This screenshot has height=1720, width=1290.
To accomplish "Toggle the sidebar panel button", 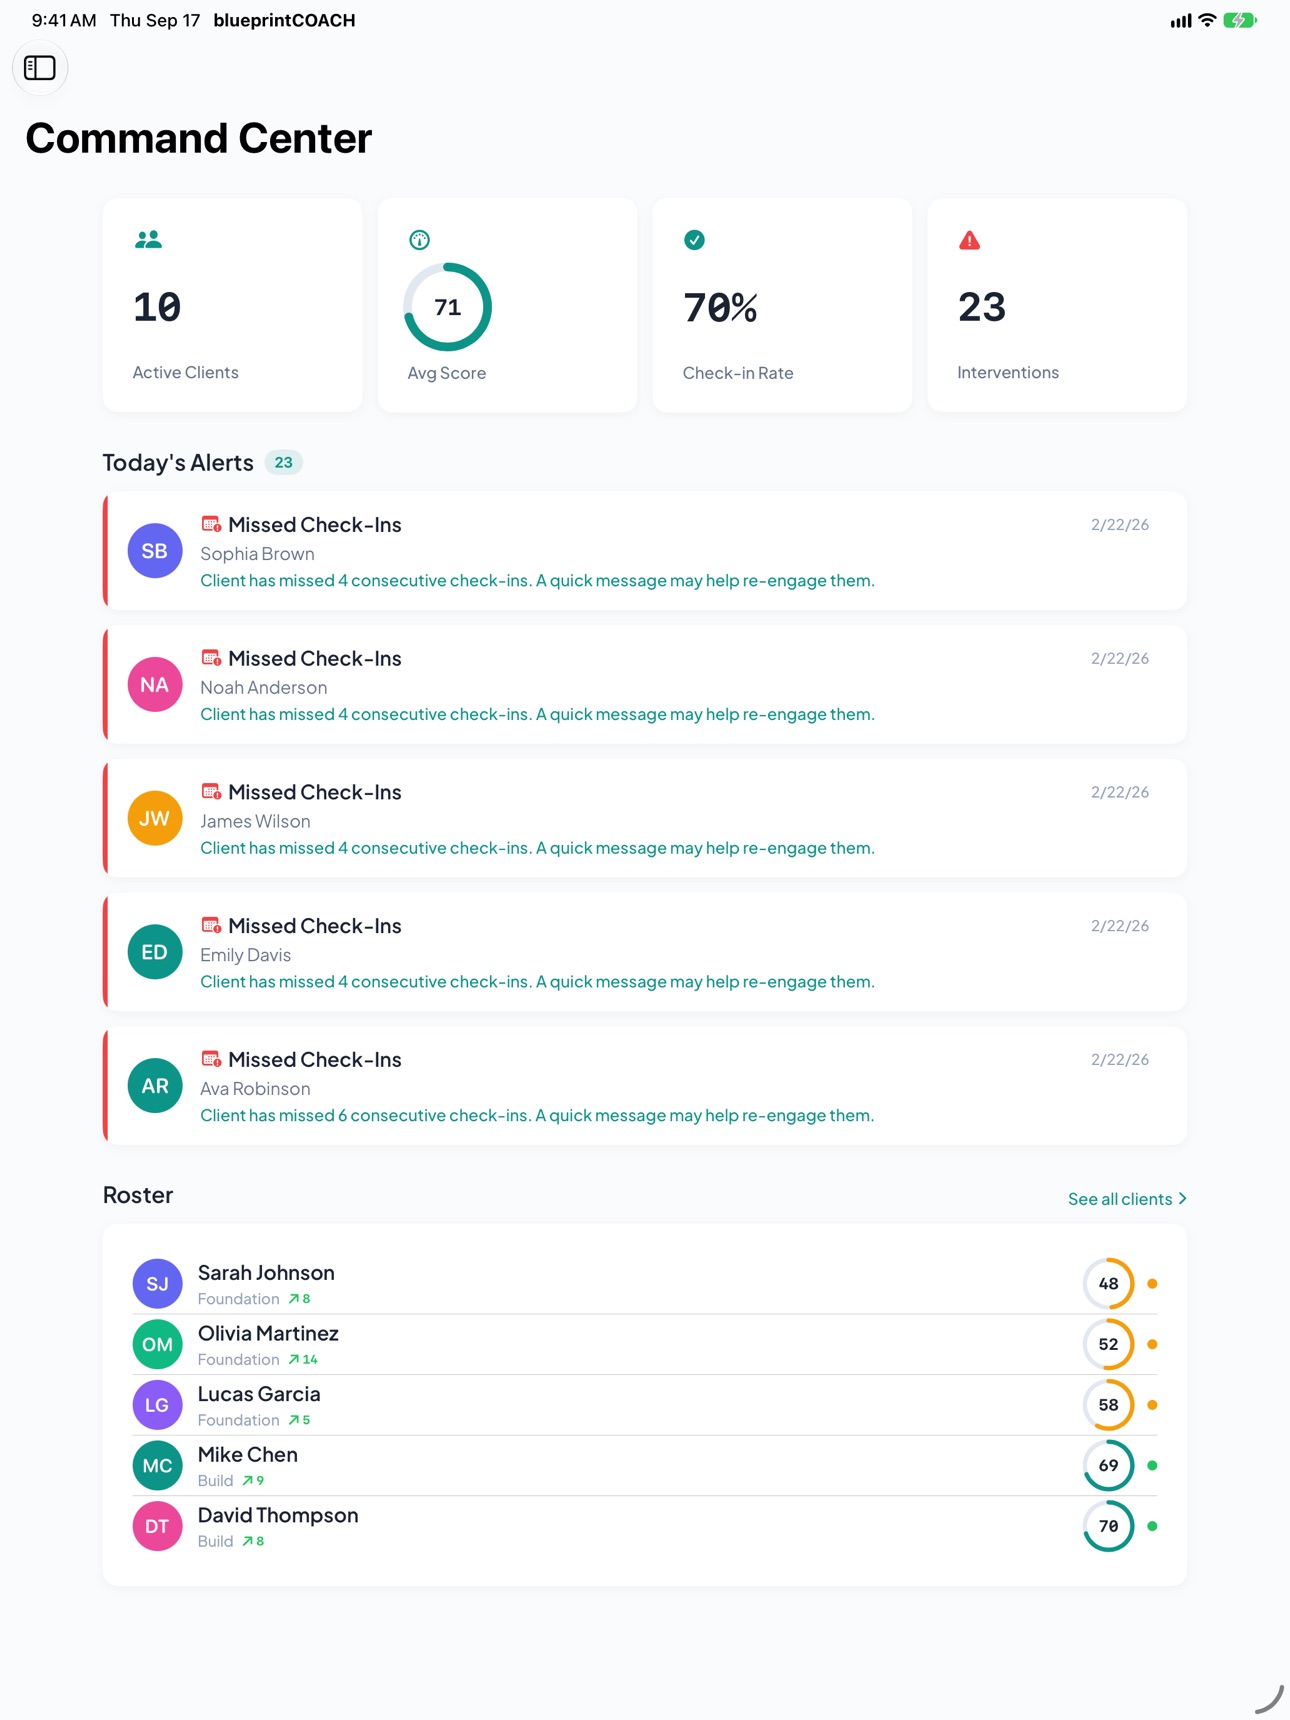I will click(x=40, y=68).
